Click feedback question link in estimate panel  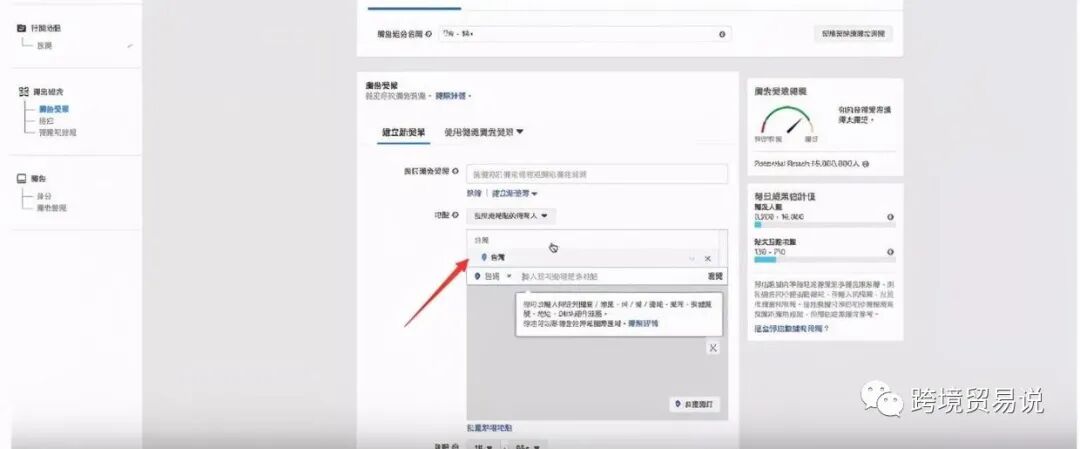791,328
